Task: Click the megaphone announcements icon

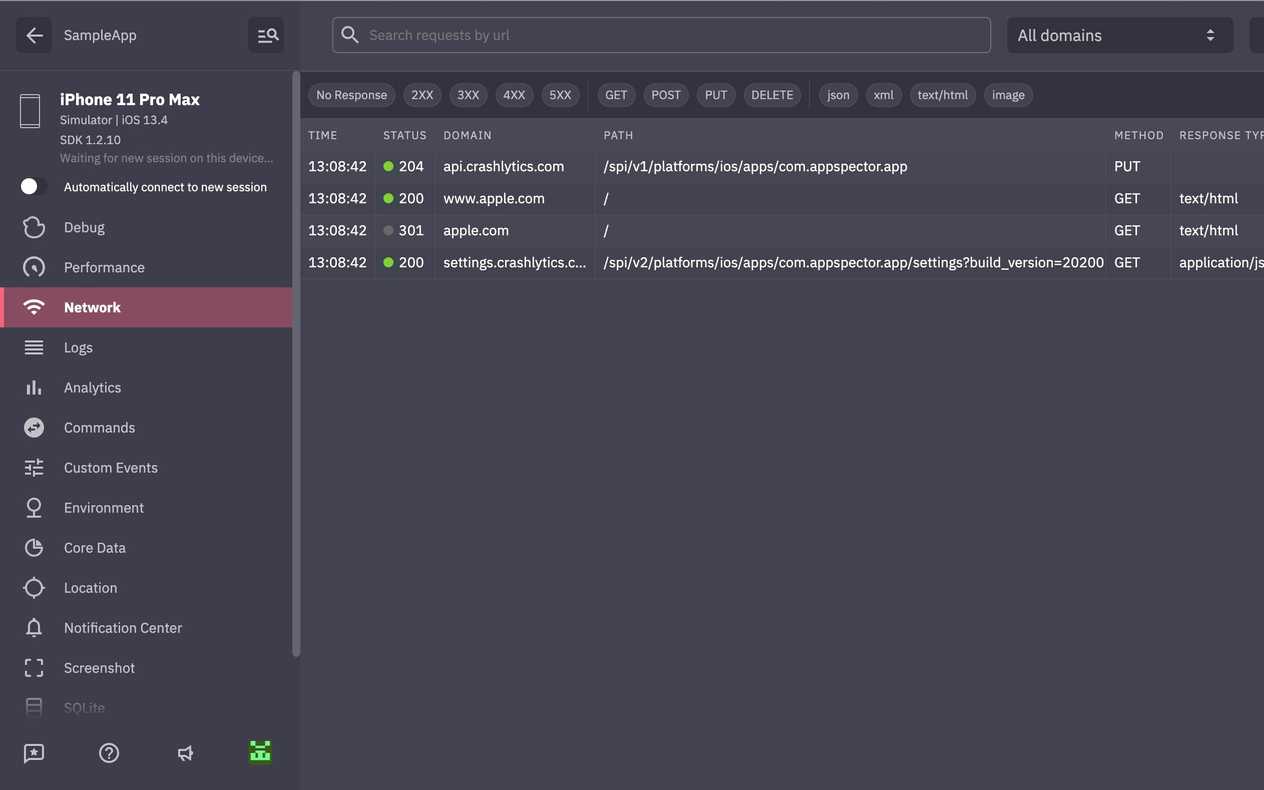Action: pos(185,753)
